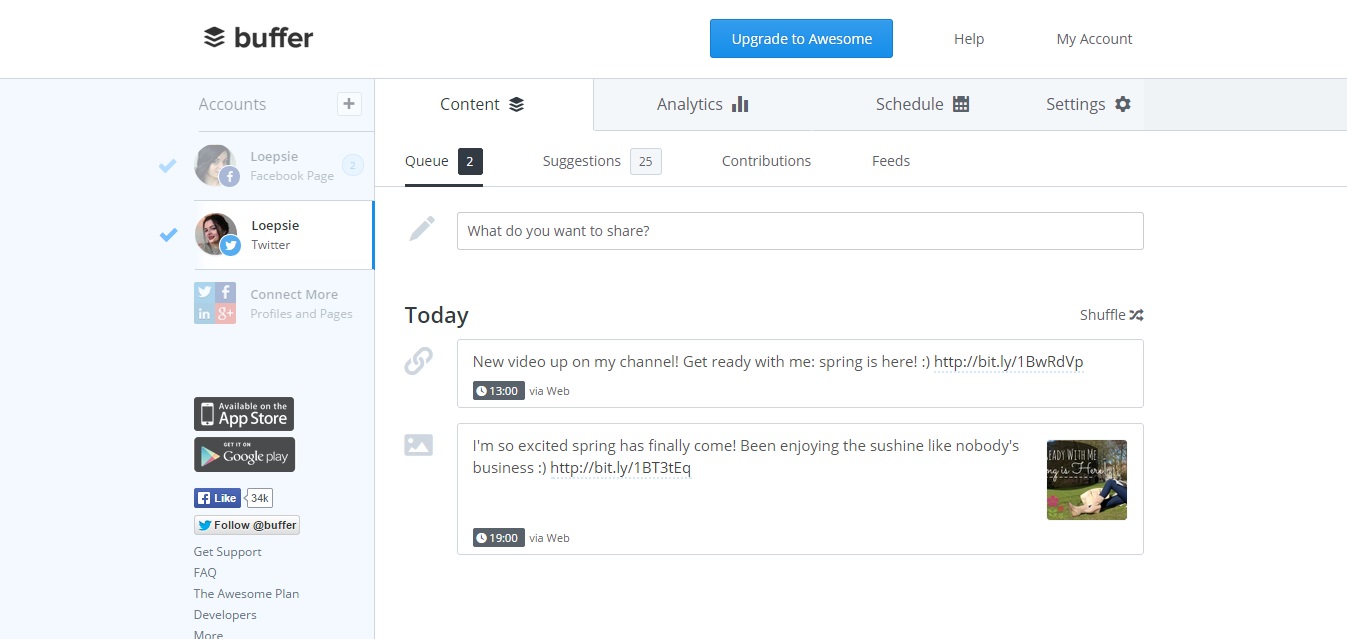Toggle the checkmark on Loepsie Twitter account
This screenshot has width=1347, height=639.
tap(166, 235)
